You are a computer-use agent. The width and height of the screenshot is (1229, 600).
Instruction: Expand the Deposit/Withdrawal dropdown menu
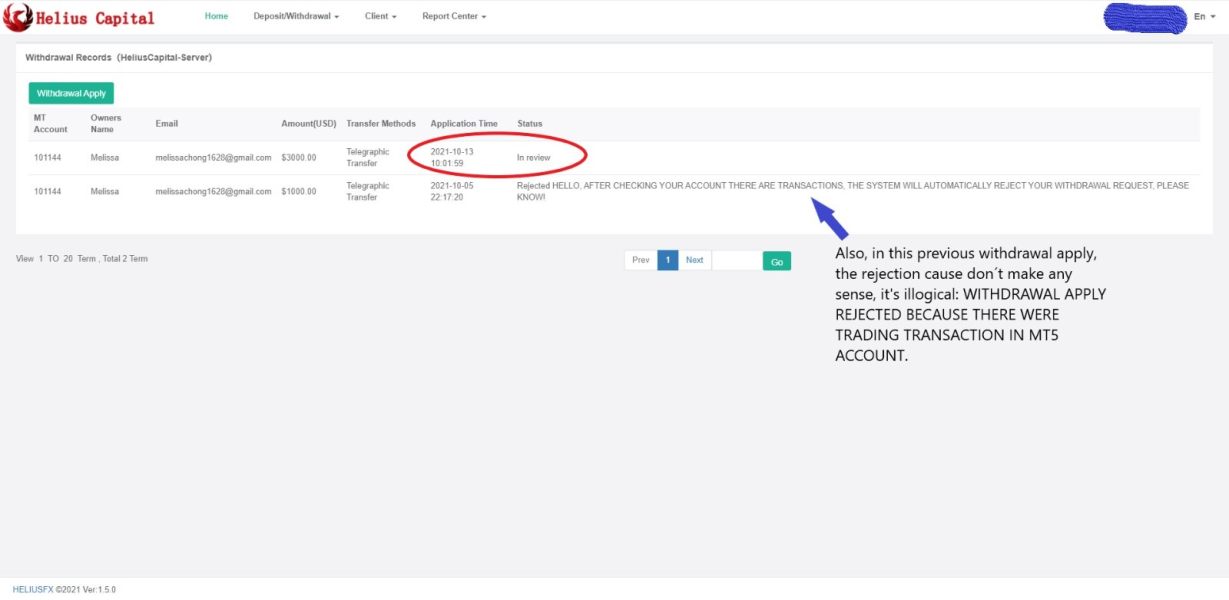click(296, 16)
